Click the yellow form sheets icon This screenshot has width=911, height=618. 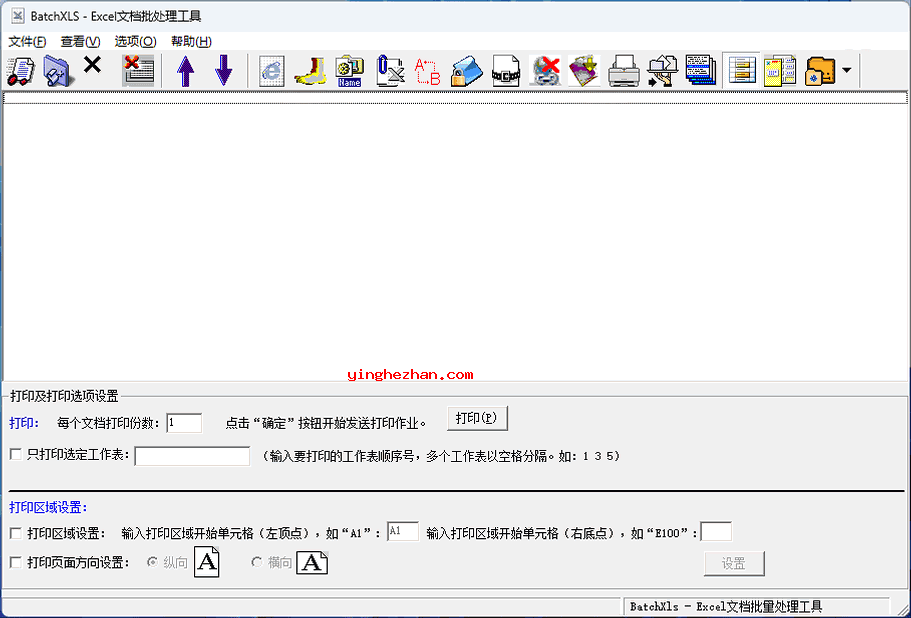[x=780, y=71]
